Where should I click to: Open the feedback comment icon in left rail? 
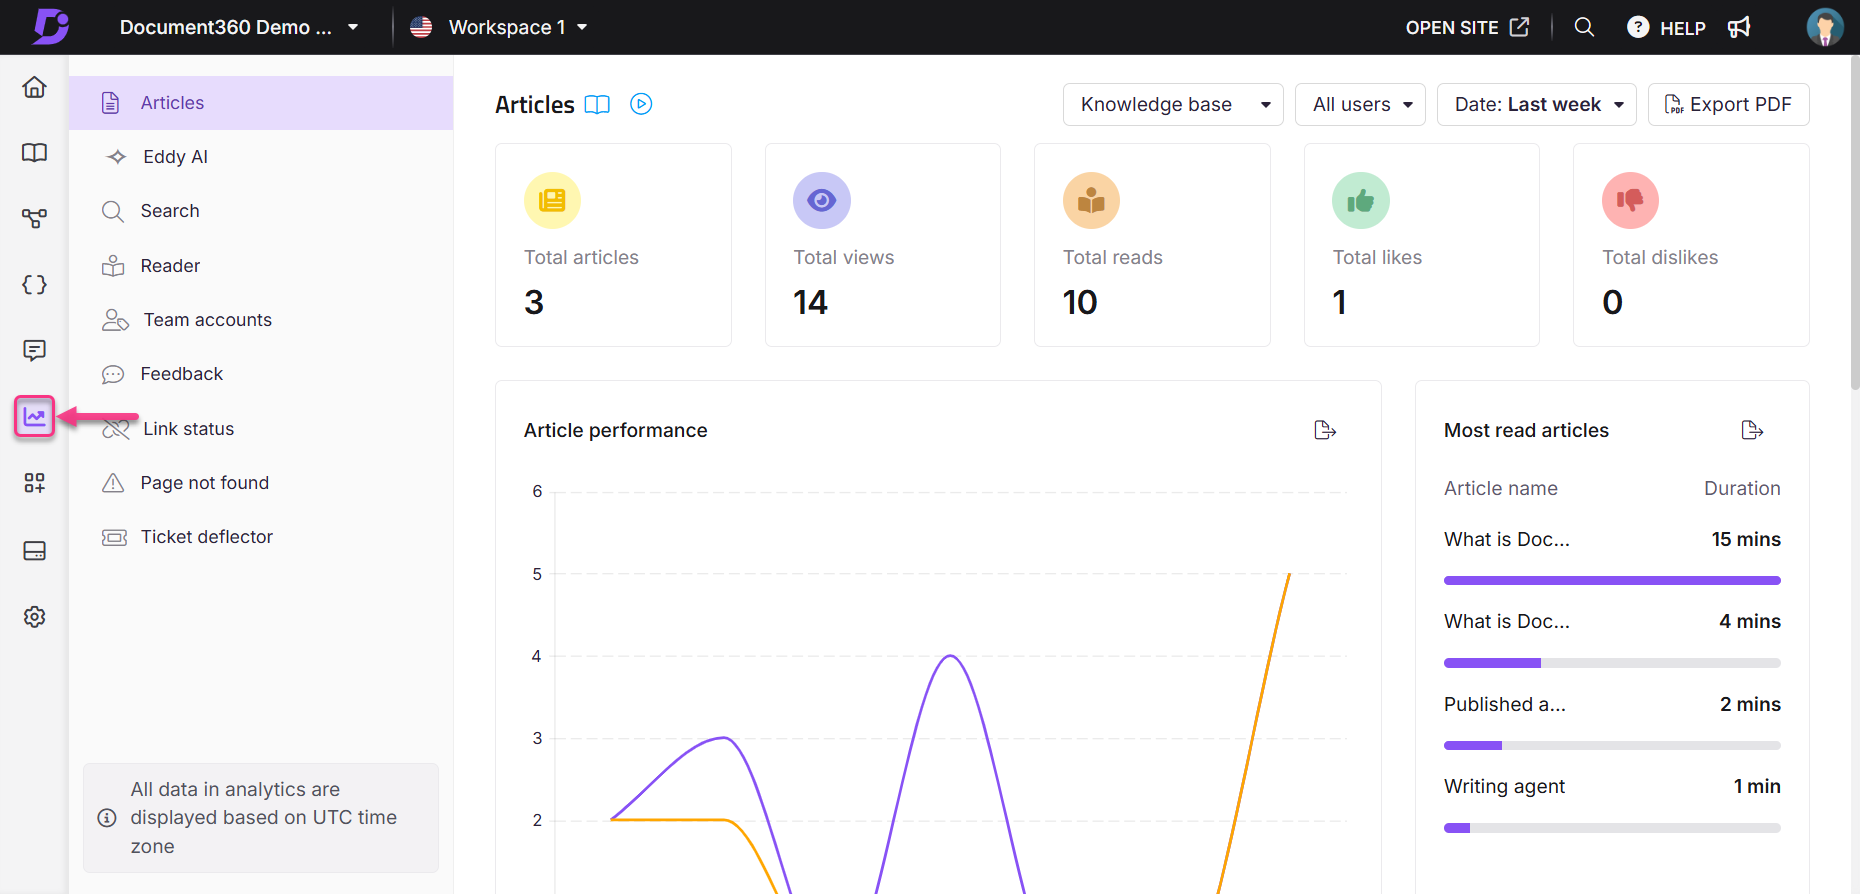pos(35,350)
